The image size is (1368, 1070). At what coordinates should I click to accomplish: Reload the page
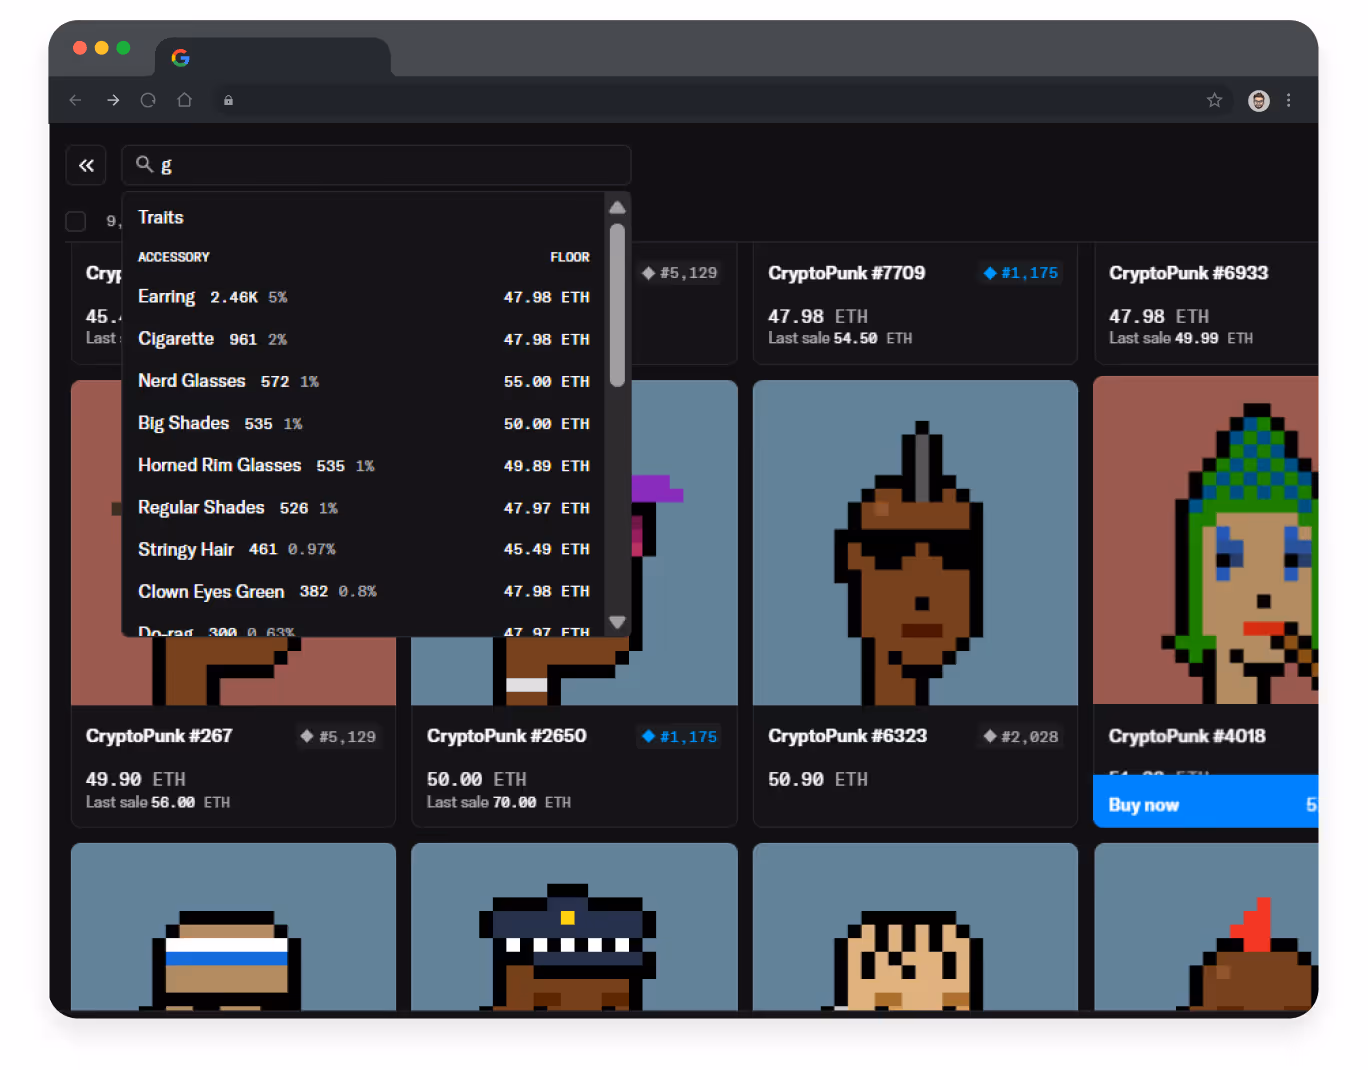(148, 100)
